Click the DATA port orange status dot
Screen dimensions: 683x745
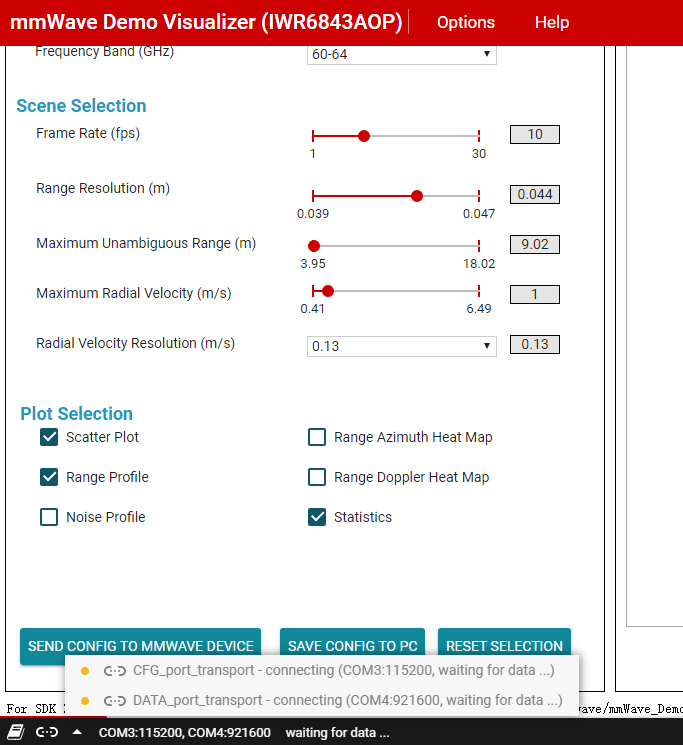(85, 700)
